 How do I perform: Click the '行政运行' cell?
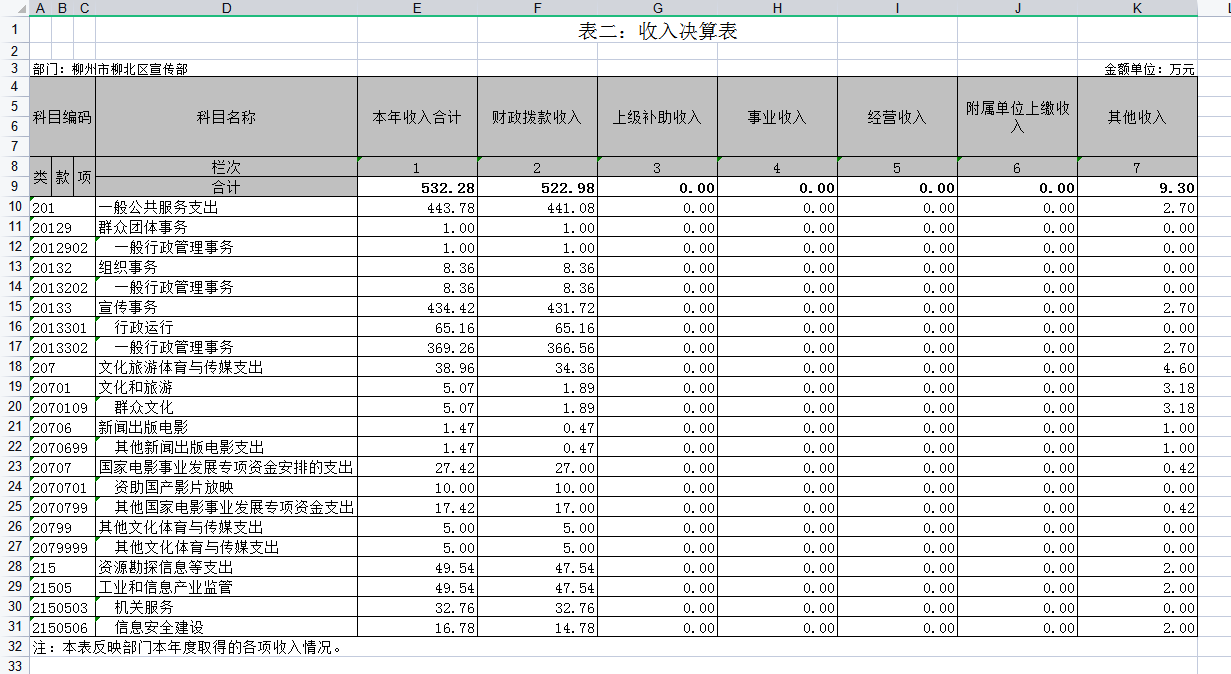click(226, 327)
